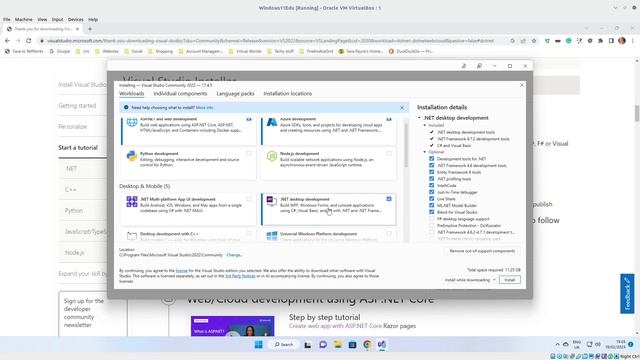Open the Bookmarks folder named Social

[x=133, y=51]
